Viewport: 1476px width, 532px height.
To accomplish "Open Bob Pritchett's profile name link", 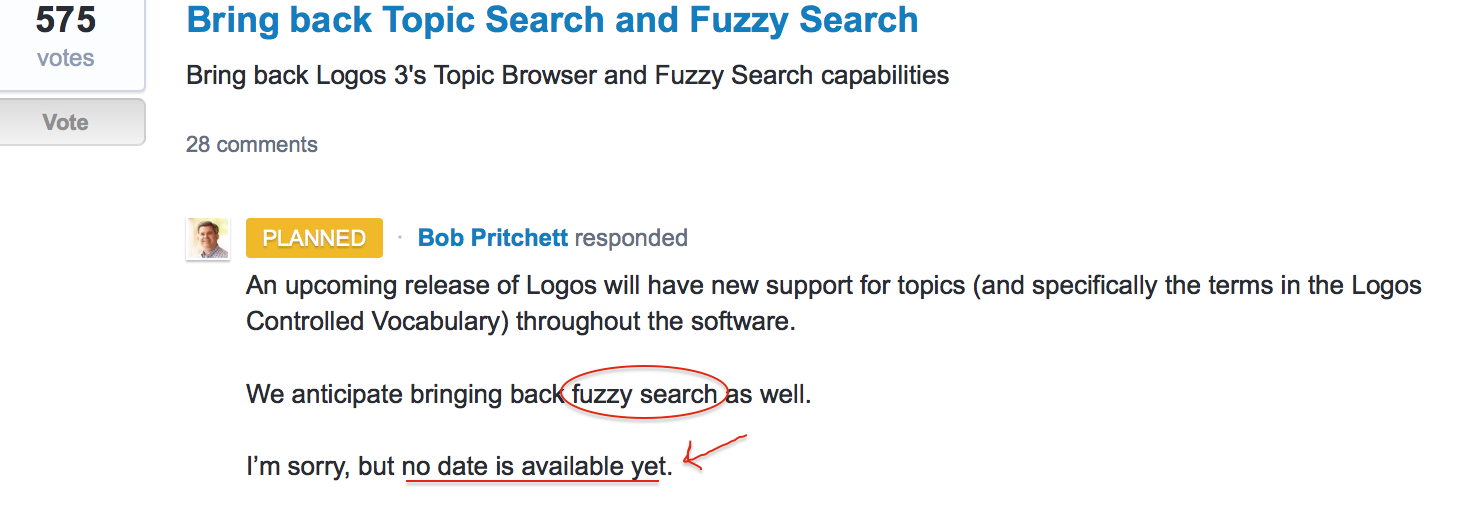I will [x=493, y=238].
